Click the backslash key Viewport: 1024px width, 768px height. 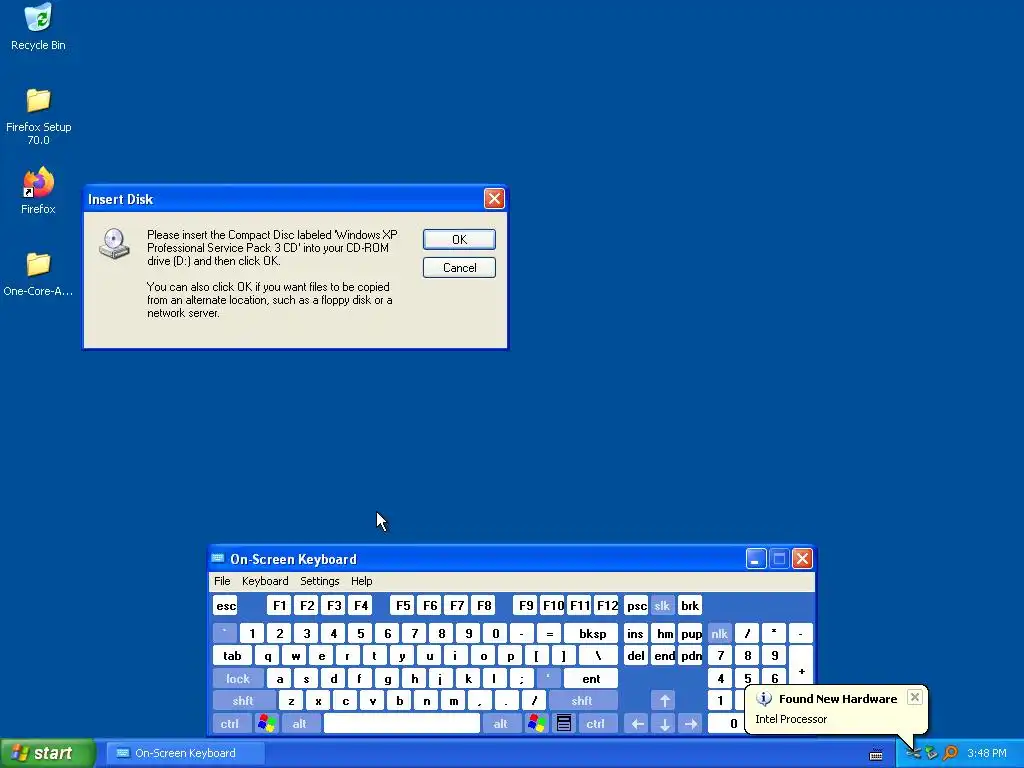click(x=598, y=656)
